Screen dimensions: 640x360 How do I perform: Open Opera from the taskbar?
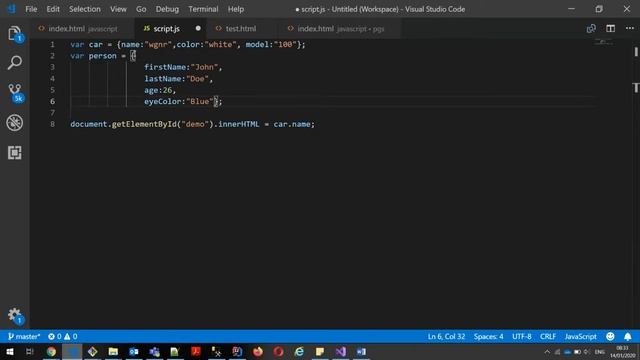[x=278, y=351]
